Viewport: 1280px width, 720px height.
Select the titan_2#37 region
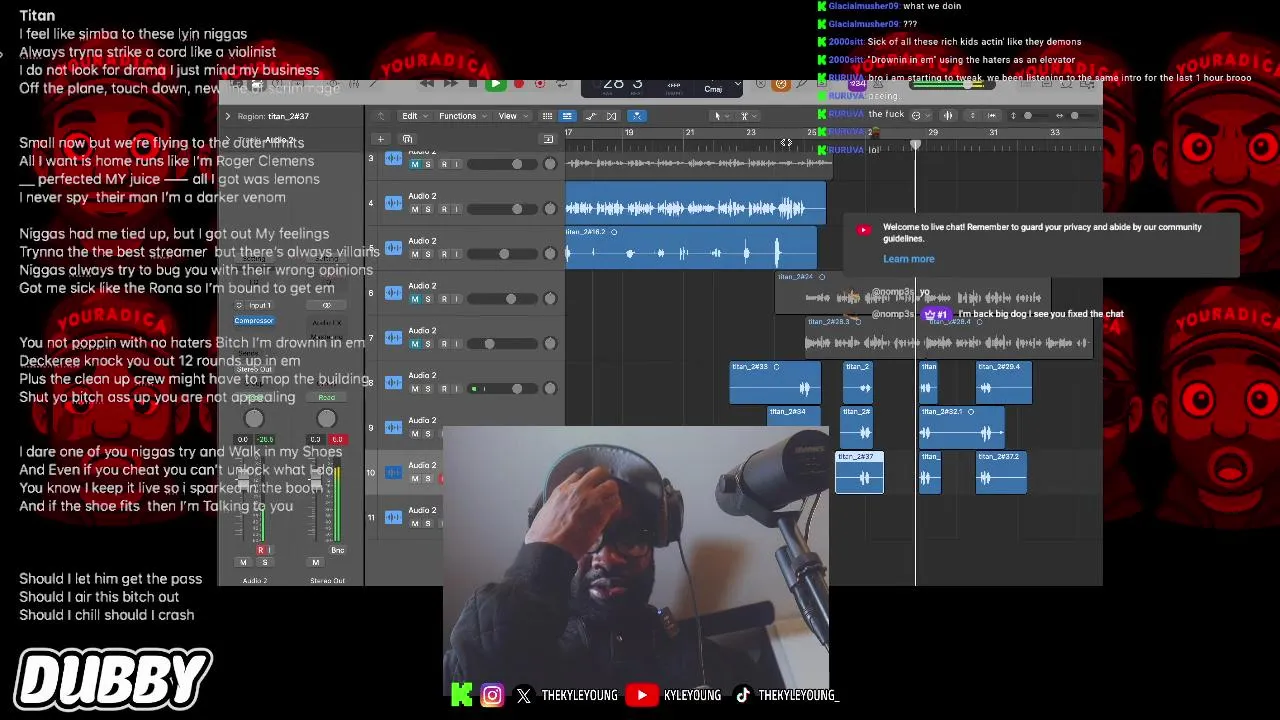(859, 472)
